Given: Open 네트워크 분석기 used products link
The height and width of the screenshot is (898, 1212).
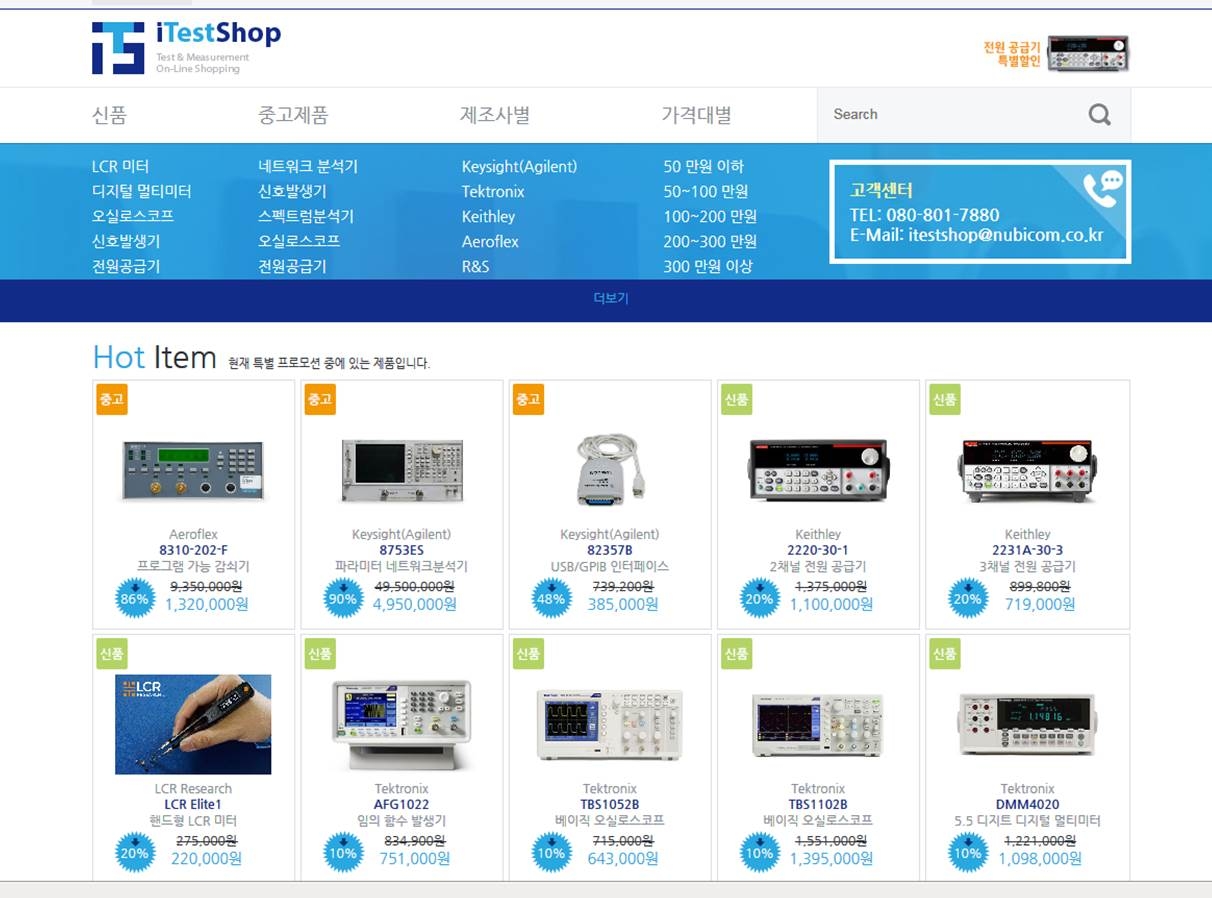Looking at the screenshot, I should point(308,166).
